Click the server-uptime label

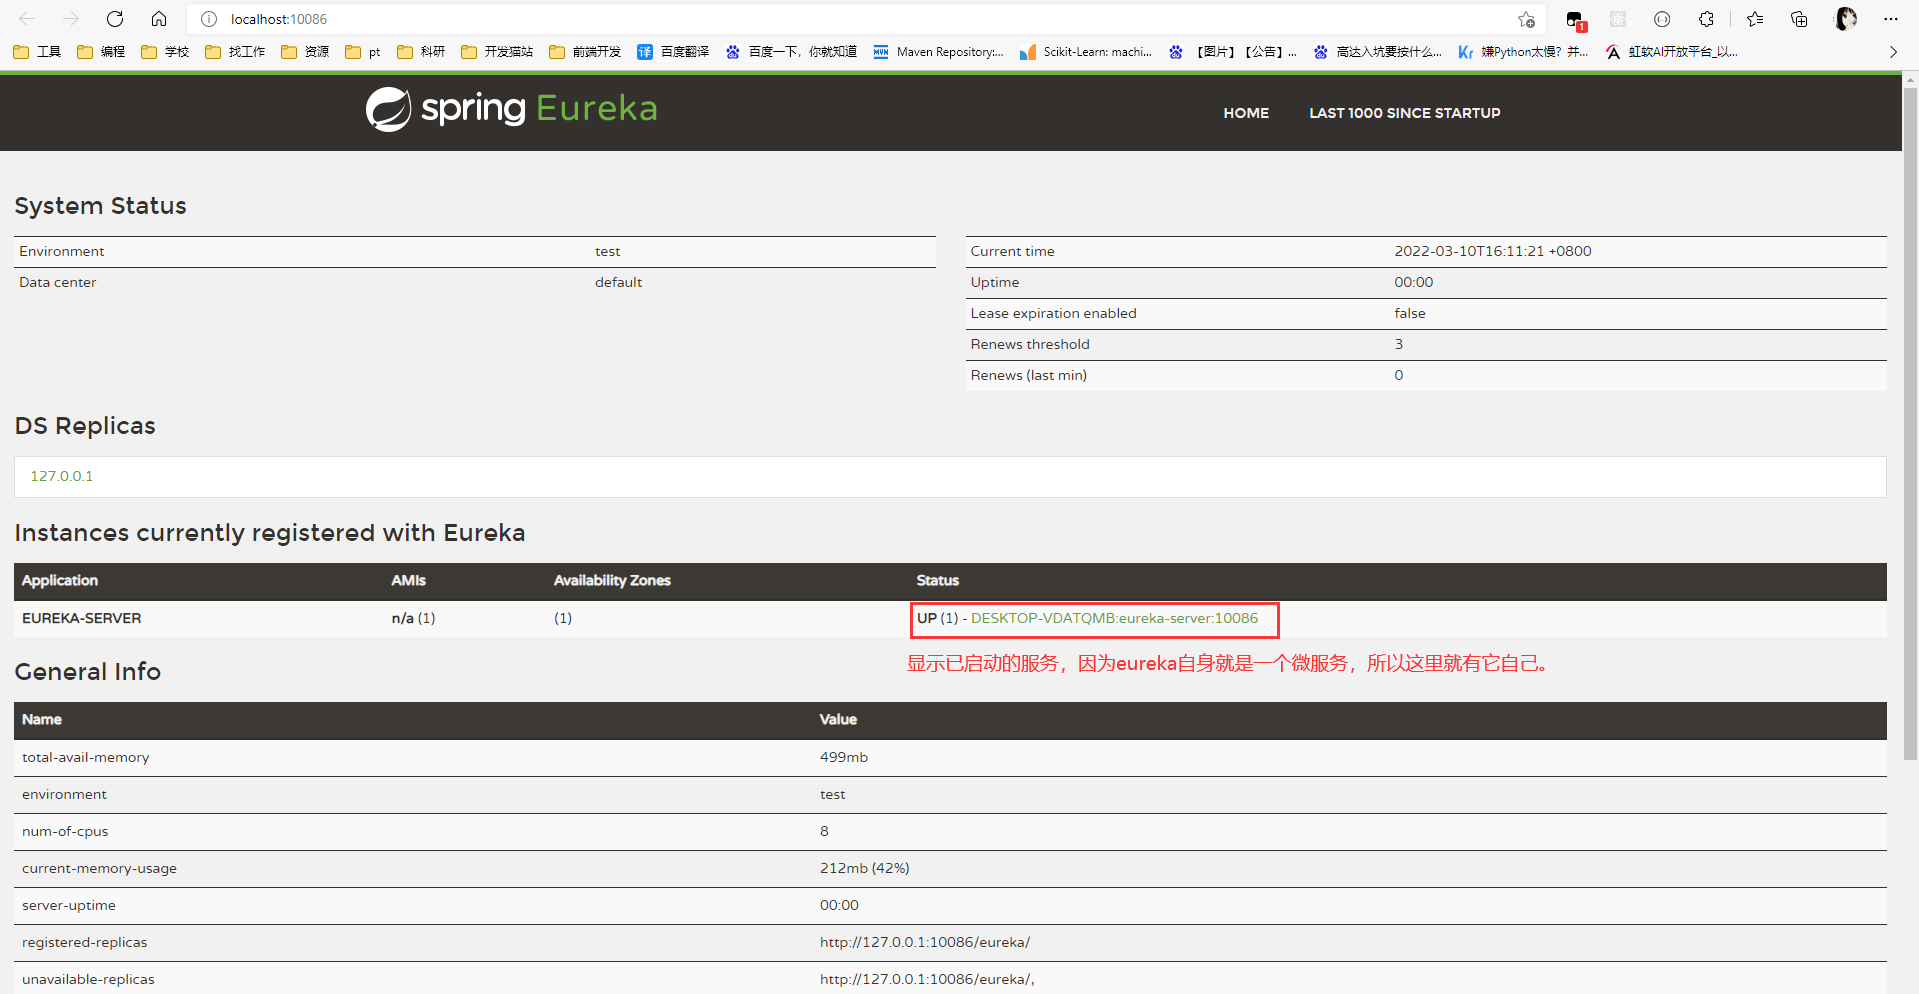tap(69, 905)
